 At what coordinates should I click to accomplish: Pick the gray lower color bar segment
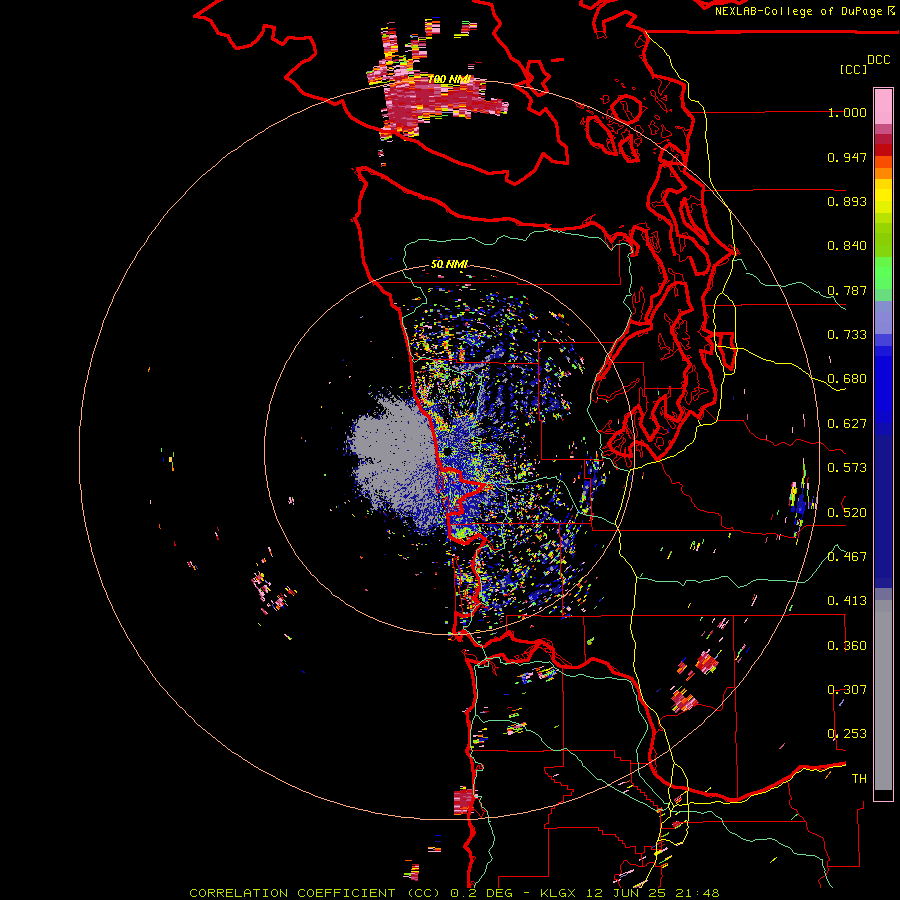click(x=883, y=695)
